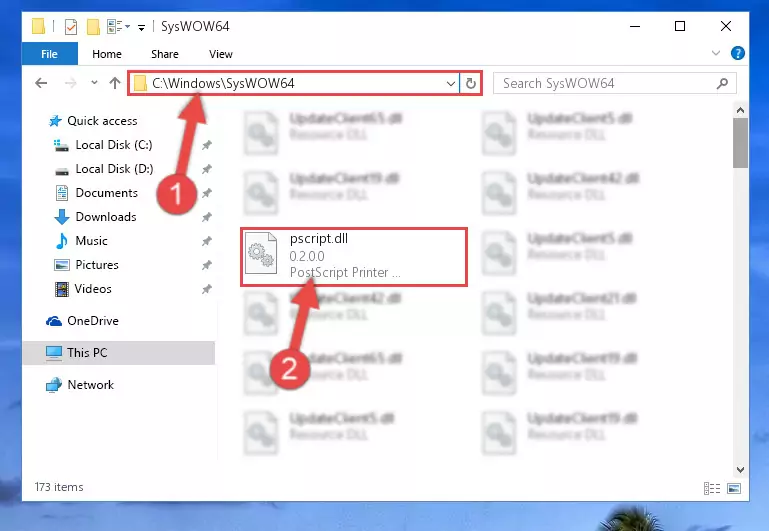Click the New folder quick access icon
This screenshot has height=531, width=769.
(x=93, y=26)
